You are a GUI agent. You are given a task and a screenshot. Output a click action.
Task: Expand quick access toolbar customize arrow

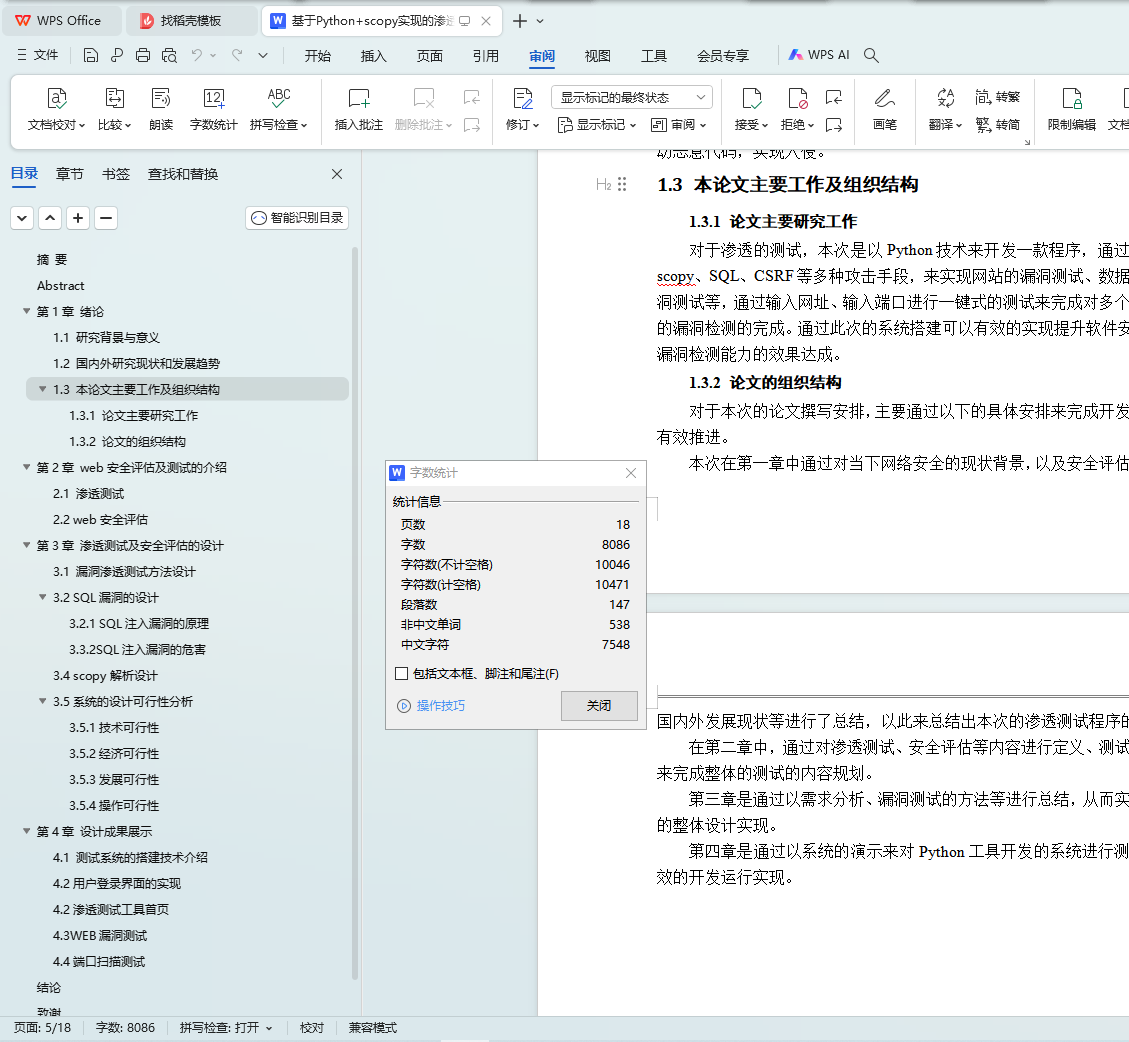263,55
